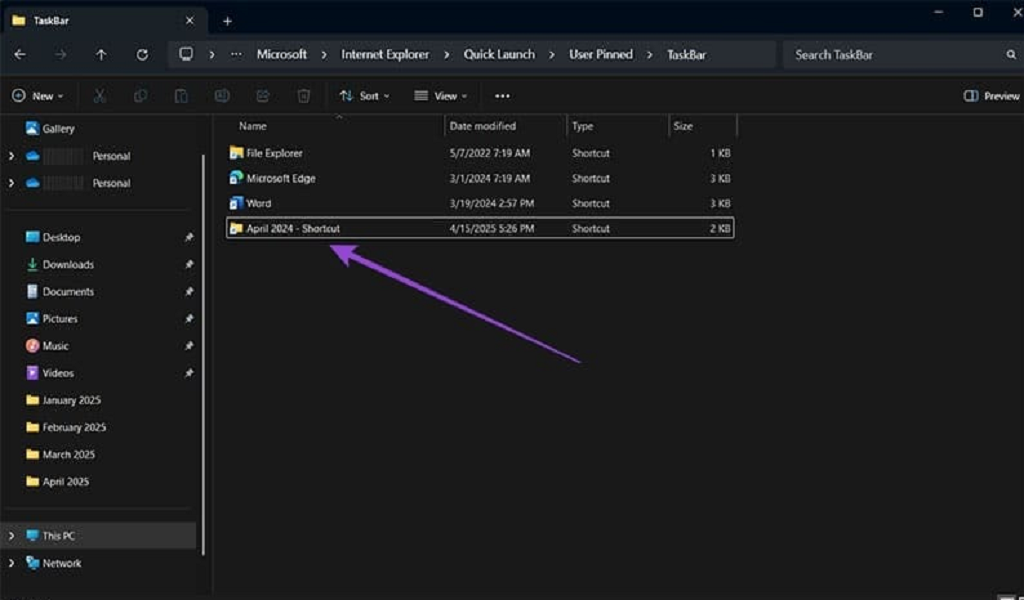Open the New dropdown menu

(x=38, y=96)
